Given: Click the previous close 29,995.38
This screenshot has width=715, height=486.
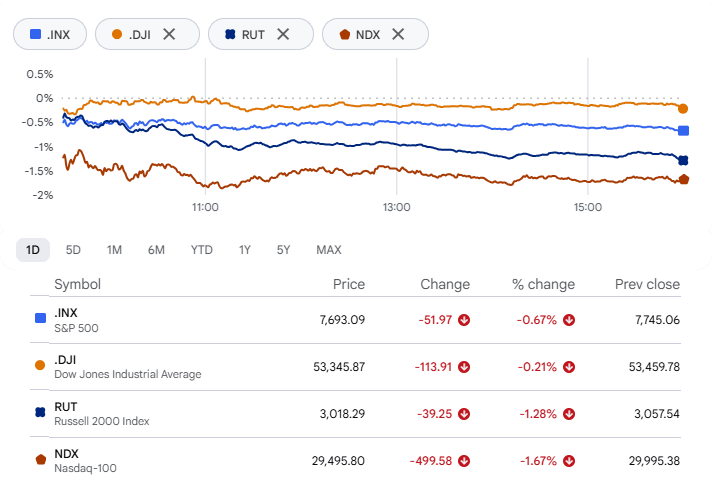Looking at the screenshot, I should pyautogui.click(x=654, y=461).
